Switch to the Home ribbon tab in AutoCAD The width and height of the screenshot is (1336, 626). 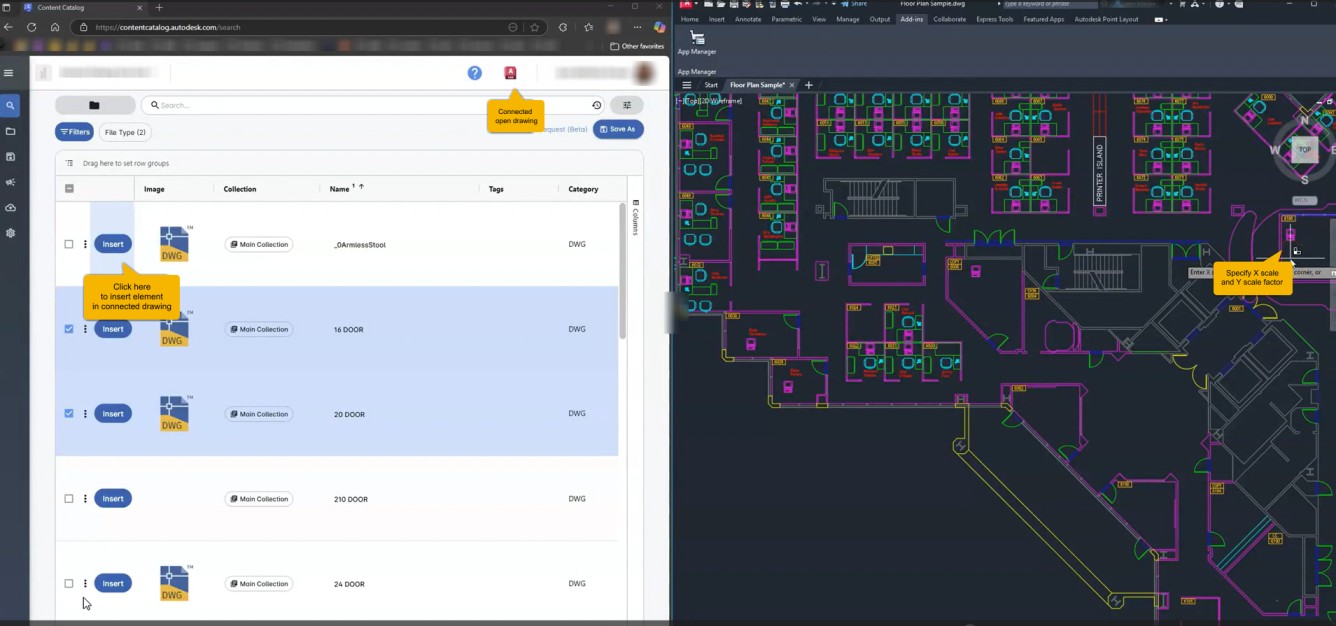(690, 19)
